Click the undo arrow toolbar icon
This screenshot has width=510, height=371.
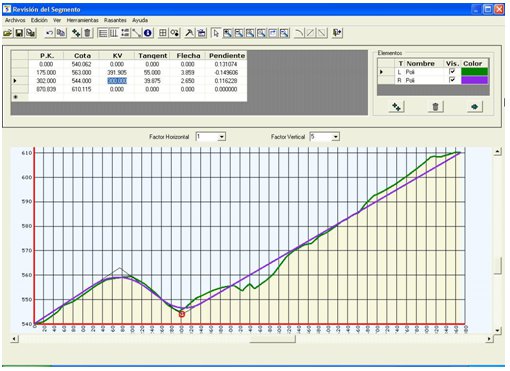point(49,33)
